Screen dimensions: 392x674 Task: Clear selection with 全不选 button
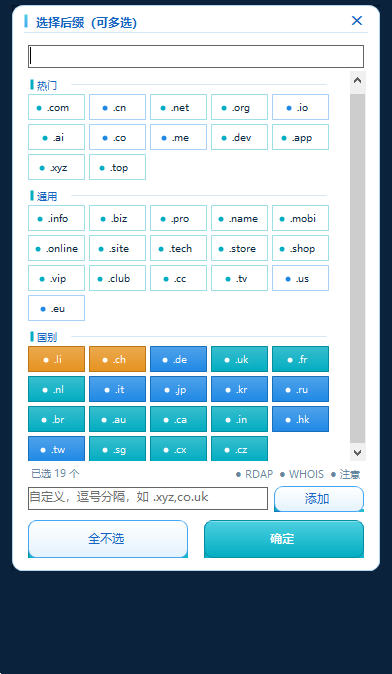click(x=108, y=539)
